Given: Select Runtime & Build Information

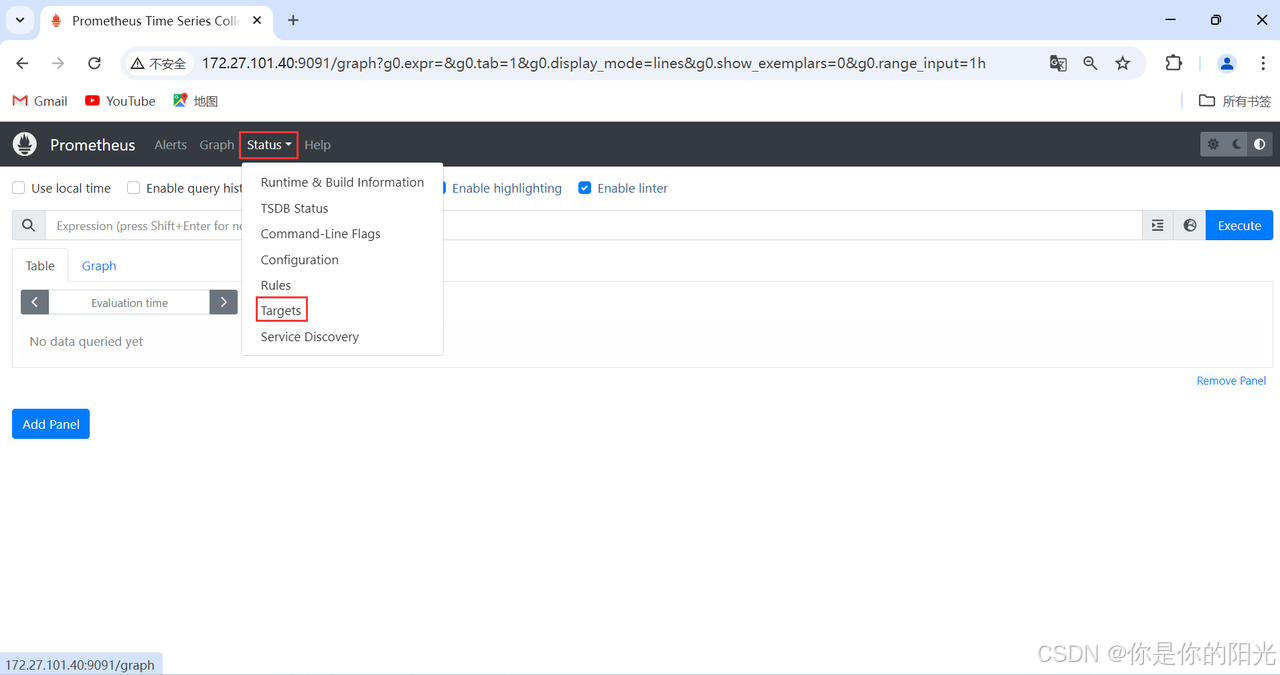Looking at the screenshot, I should 342,182.
